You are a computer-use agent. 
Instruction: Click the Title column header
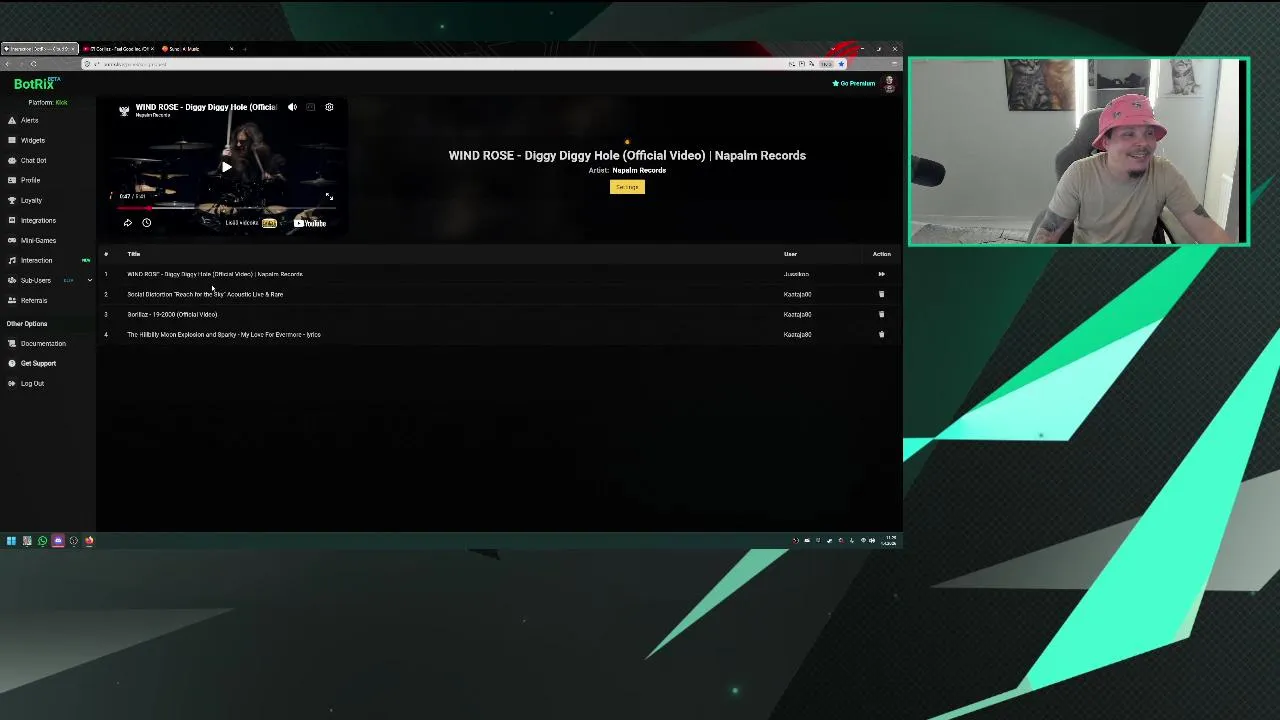134,254
